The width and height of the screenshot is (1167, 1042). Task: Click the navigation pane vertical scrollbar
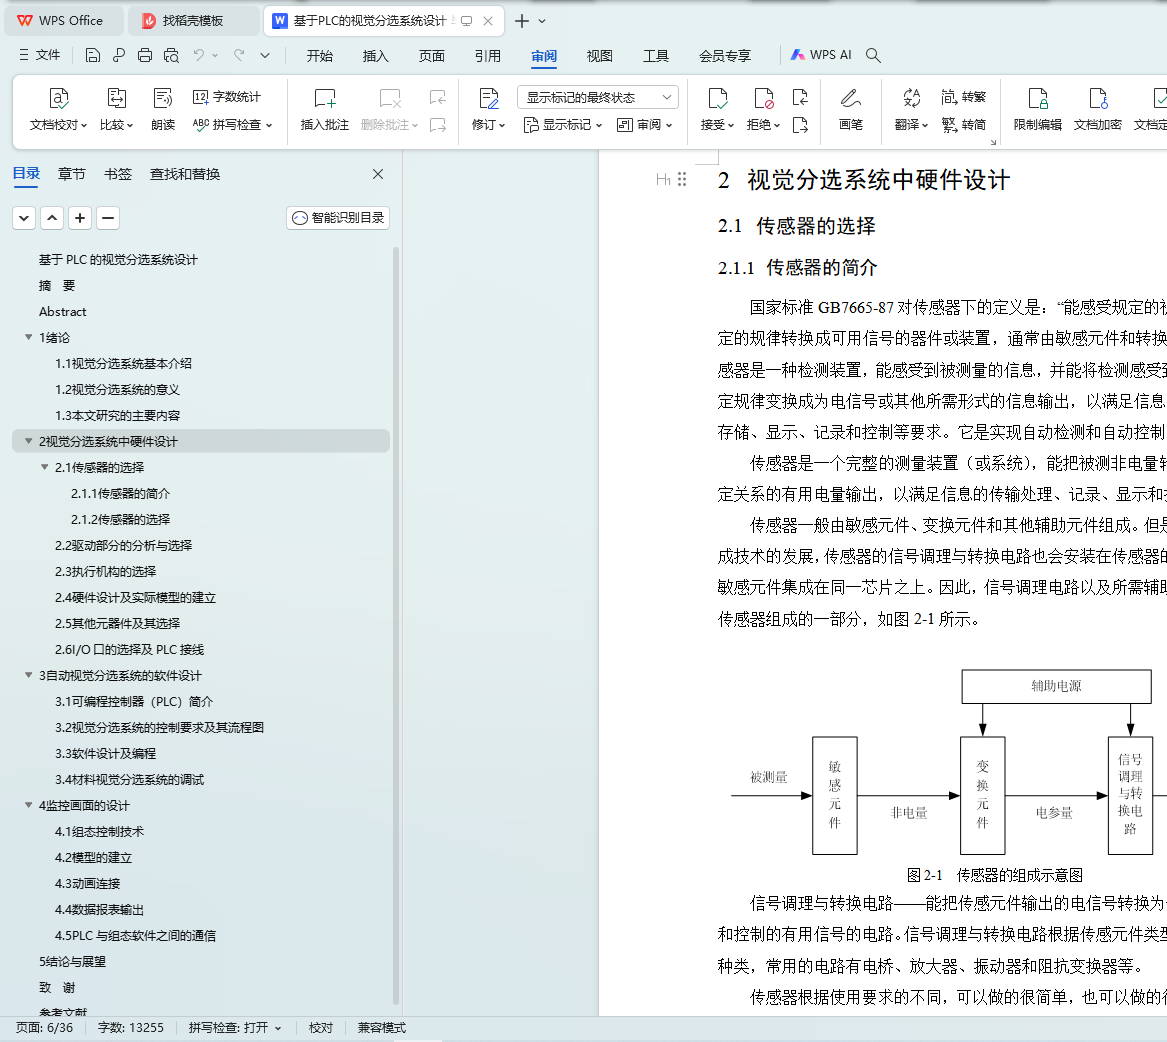coord(396,625)
